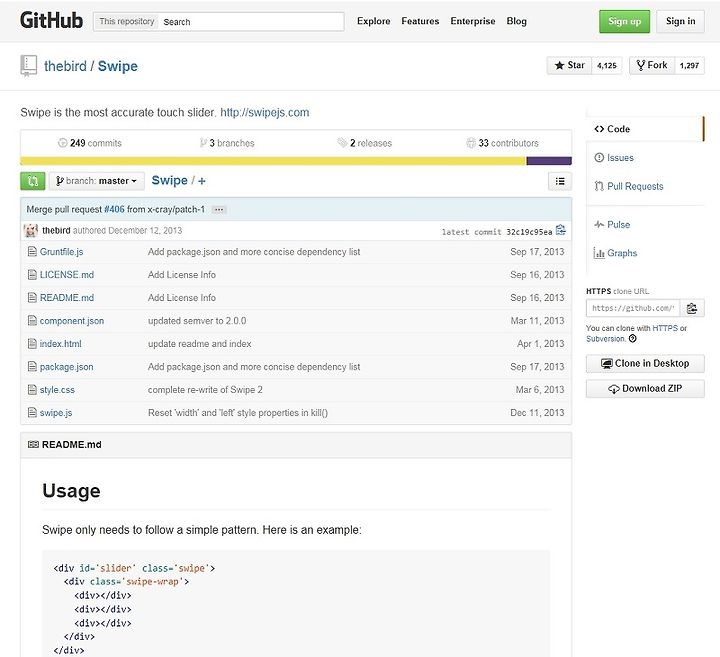View 33 contributors
The image size is (720, 657).
click(502, 143)
